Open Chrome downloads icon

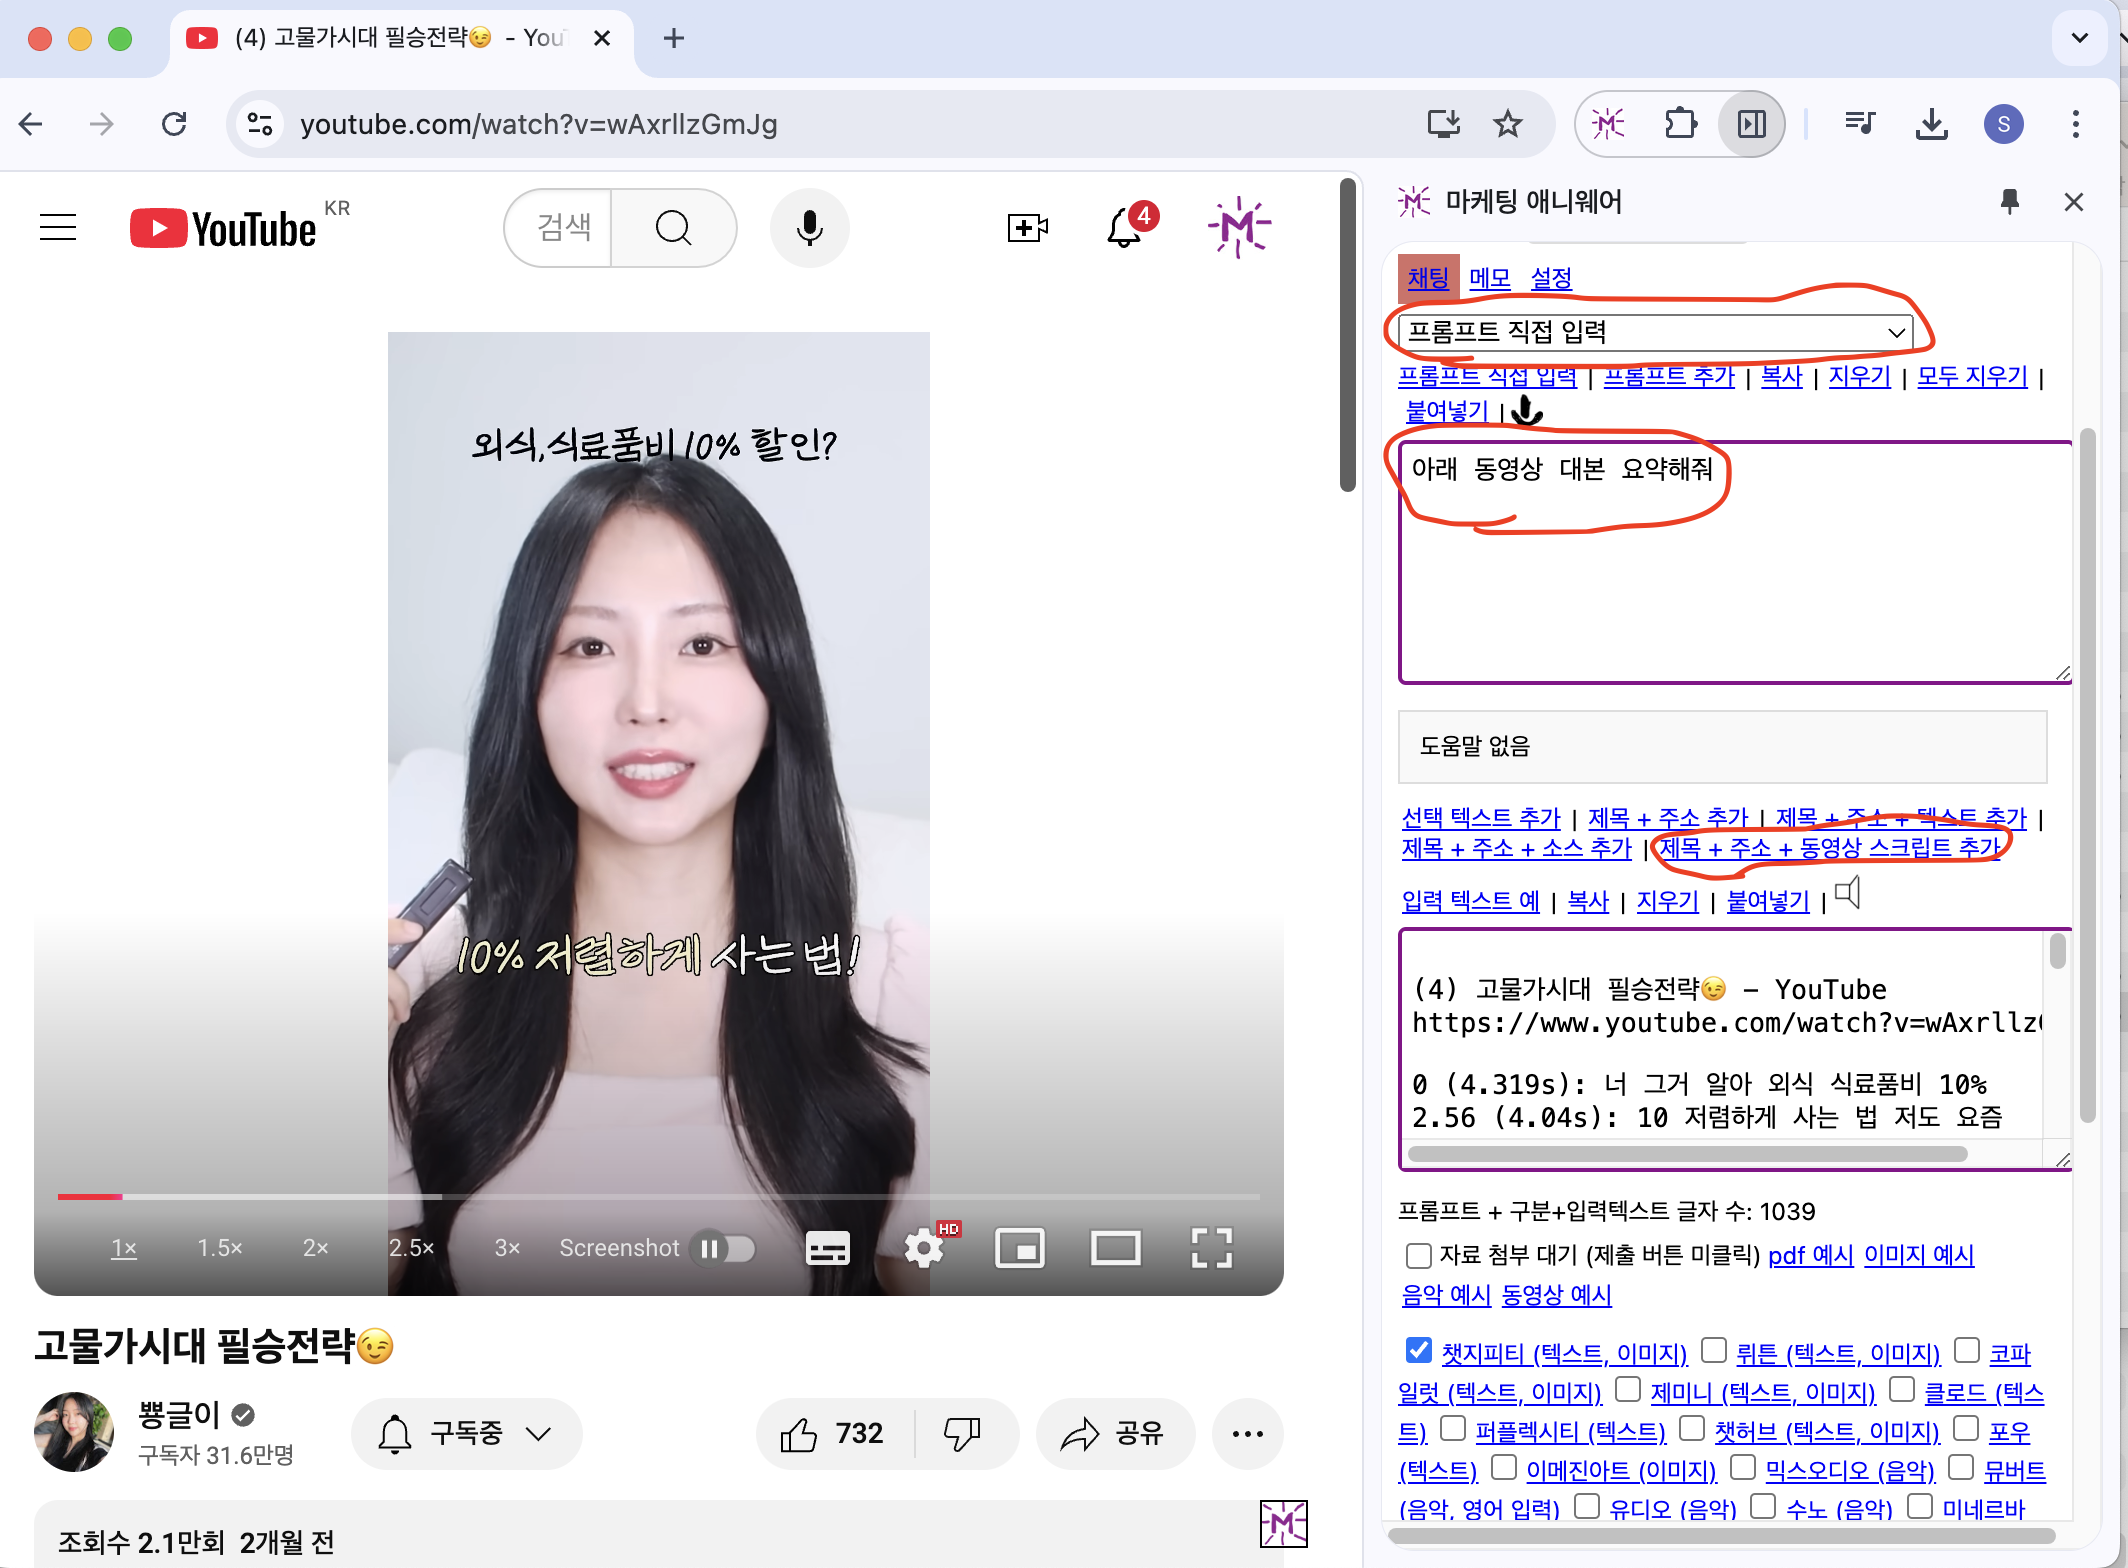click(x=1932, y=124)
